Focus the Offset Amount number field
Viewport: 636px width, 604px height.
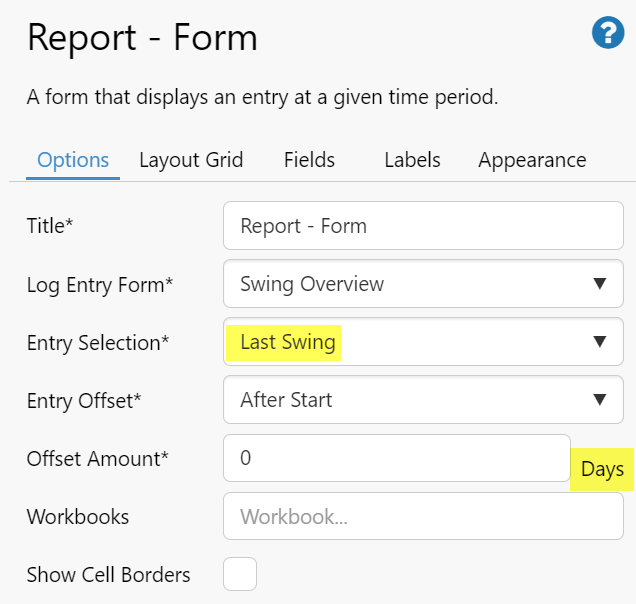396,459
